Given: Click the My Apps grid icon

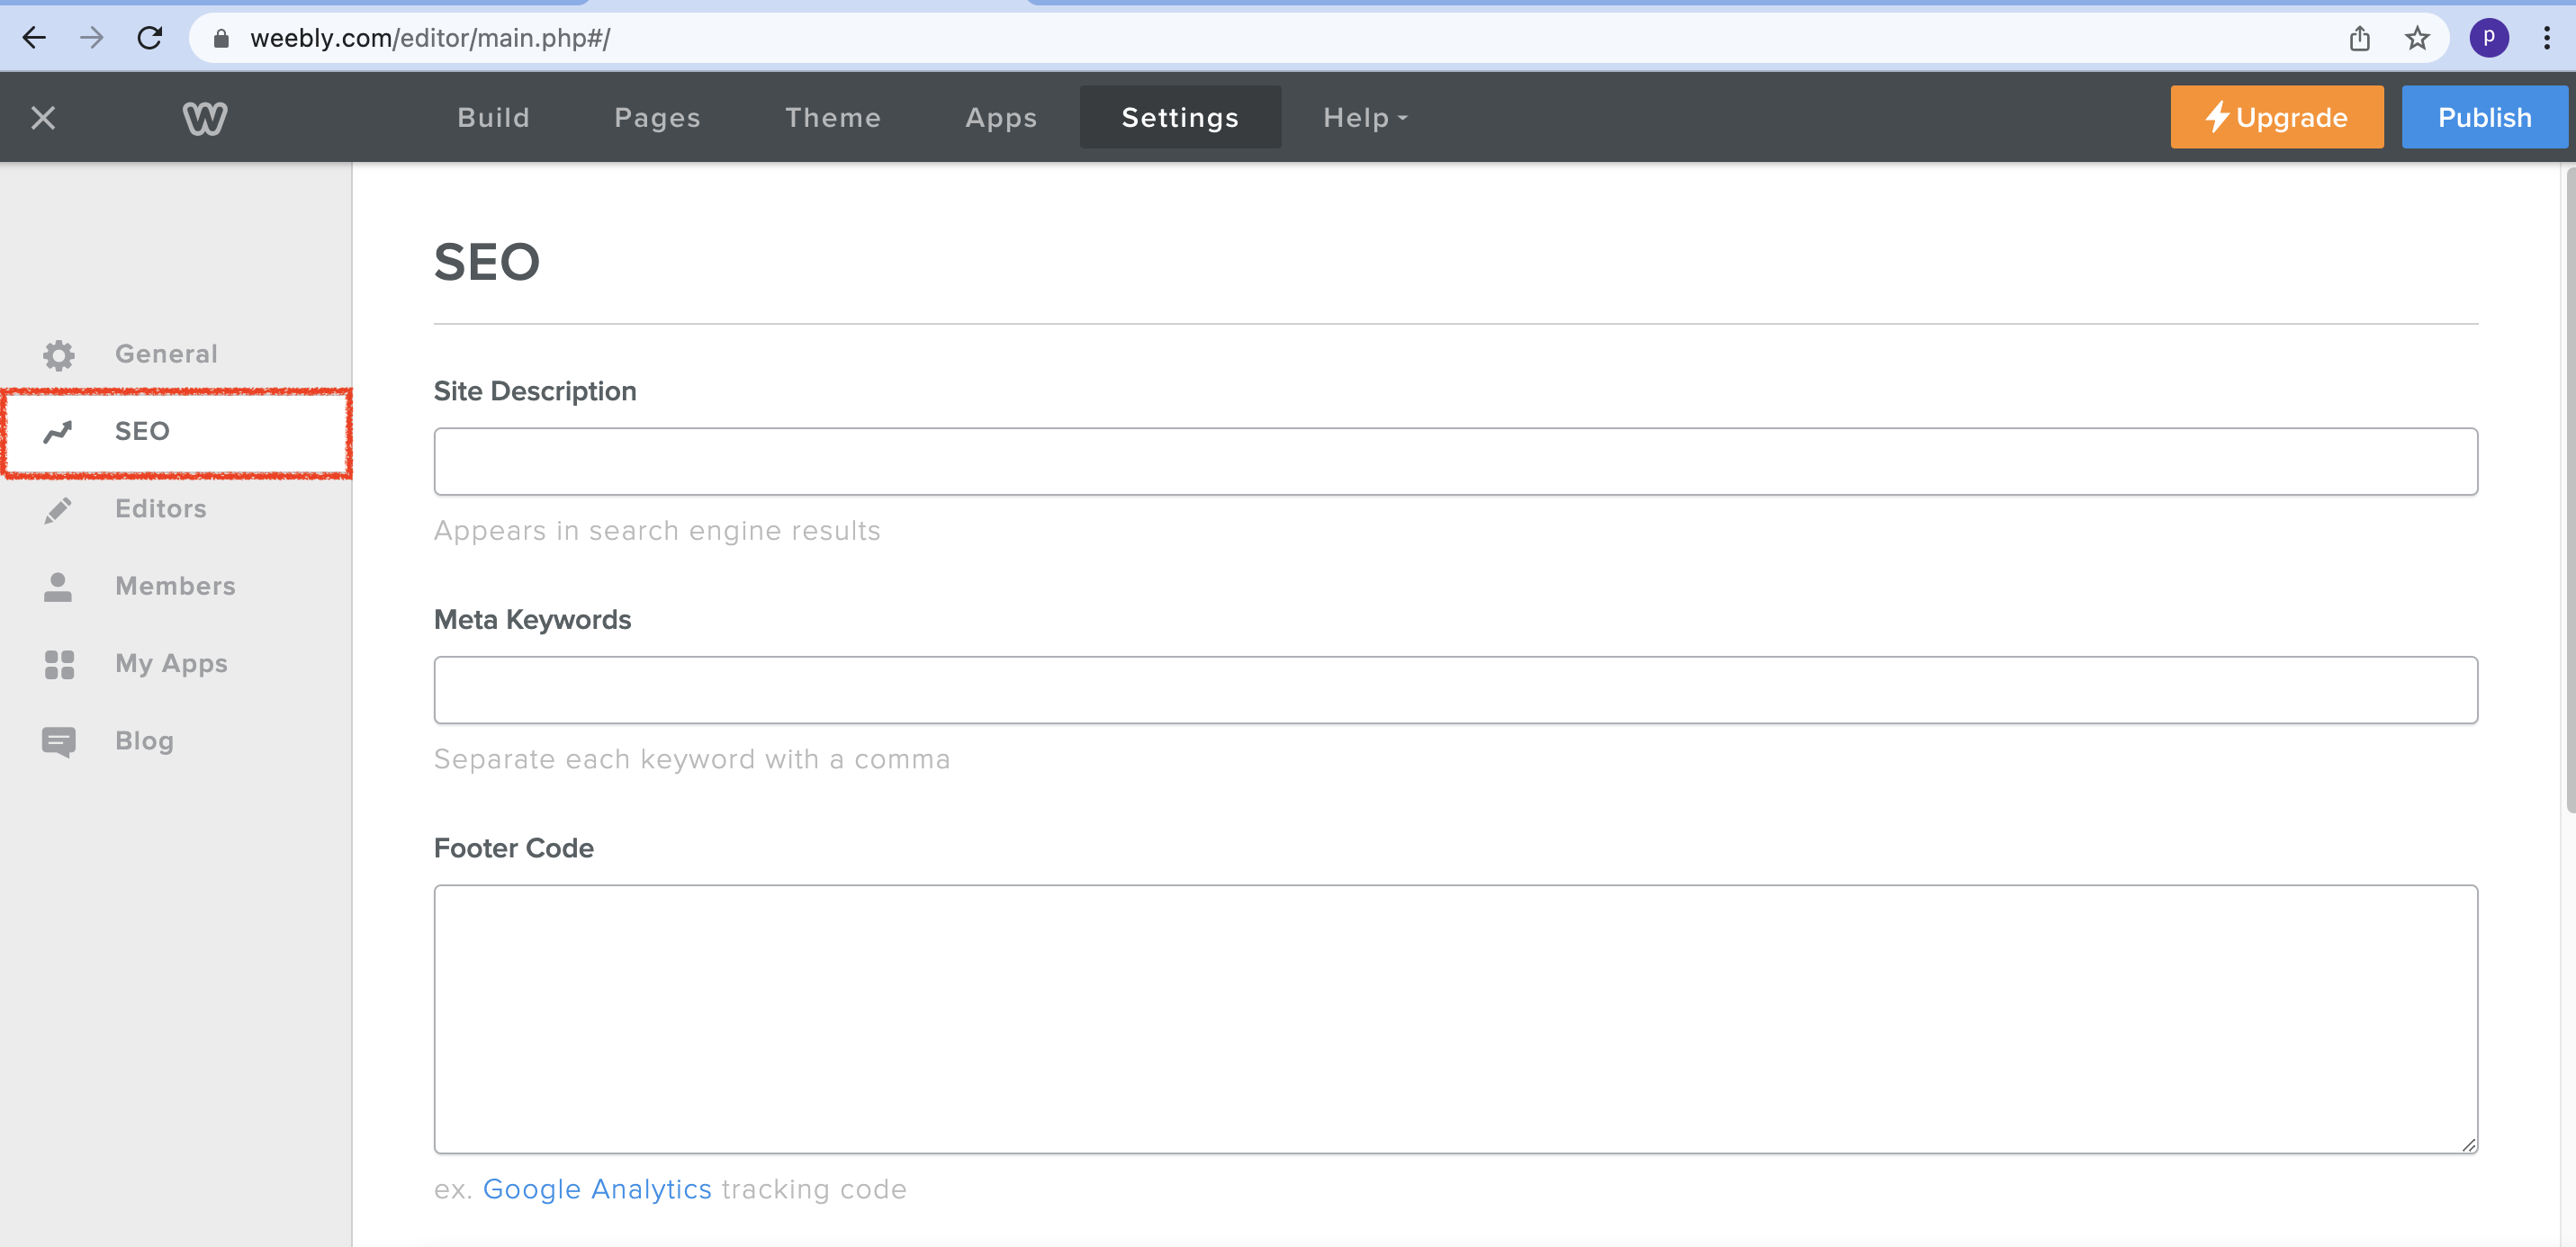Looking at the screenshot, I should point(59,664).
